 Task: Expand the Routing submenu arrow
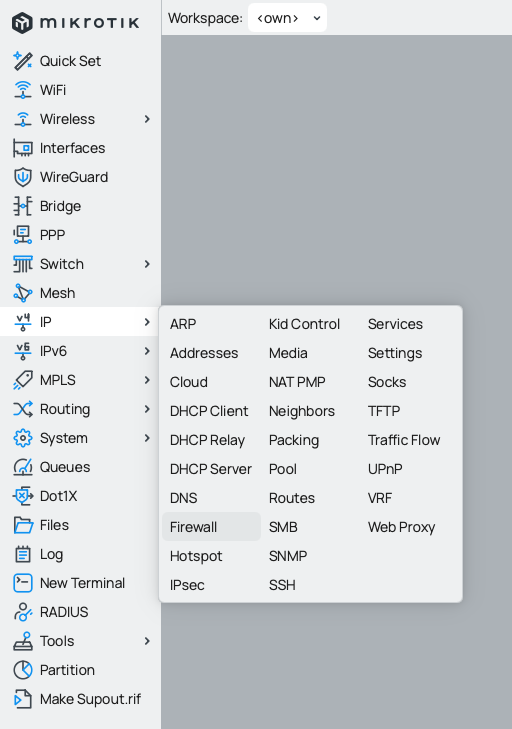tap(147, 409)
